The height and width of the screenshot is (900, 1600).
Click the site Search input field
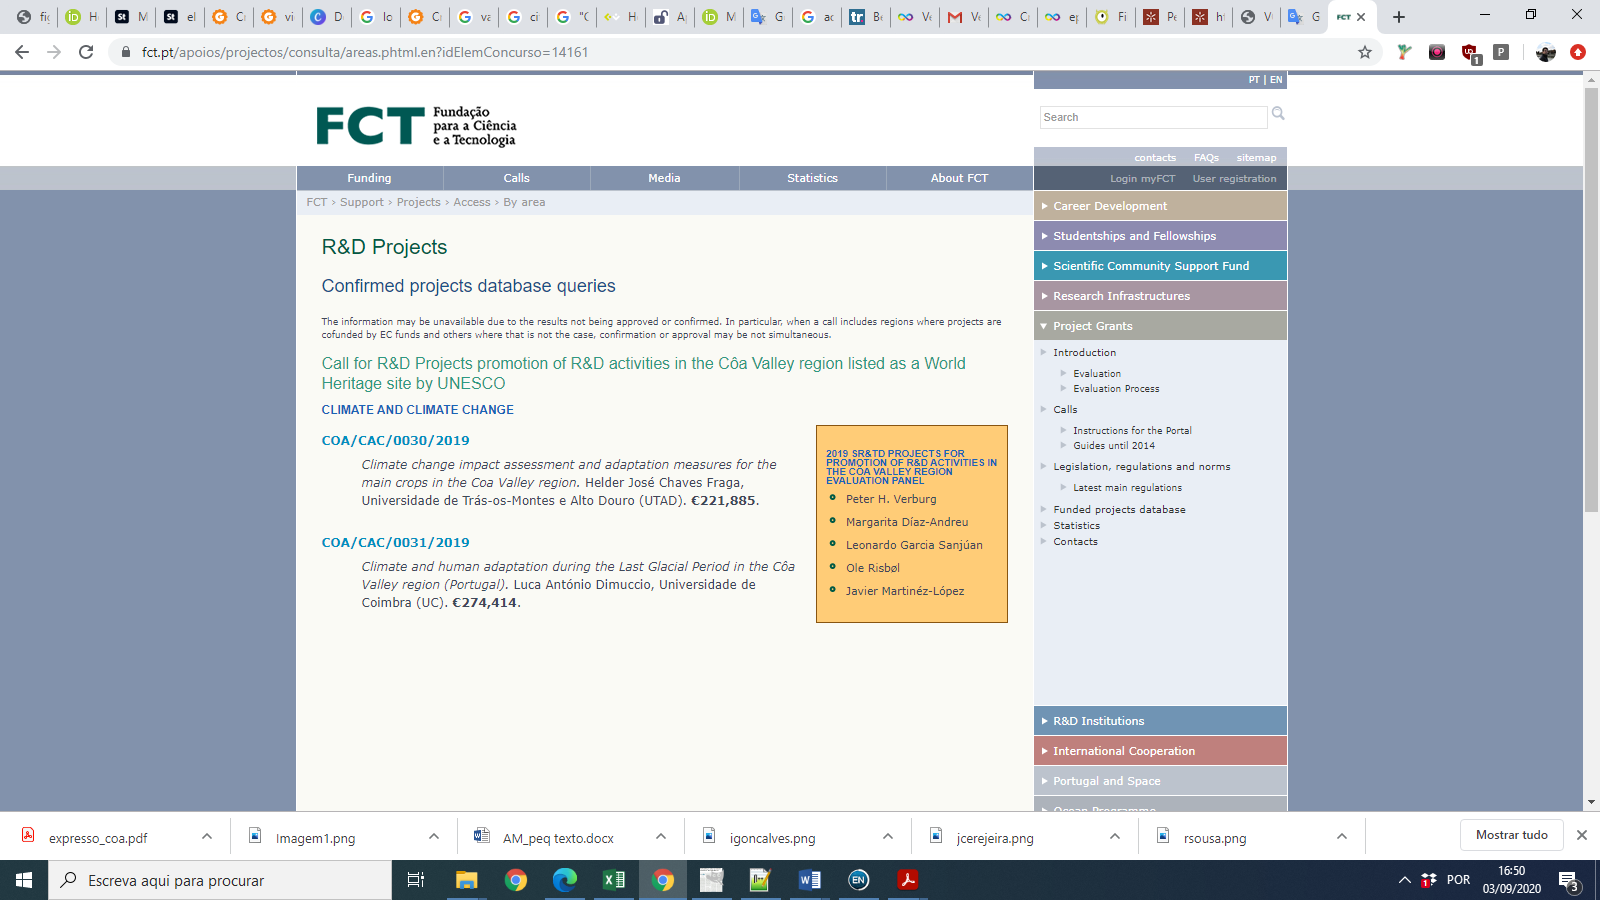[x=1153, y=117]
